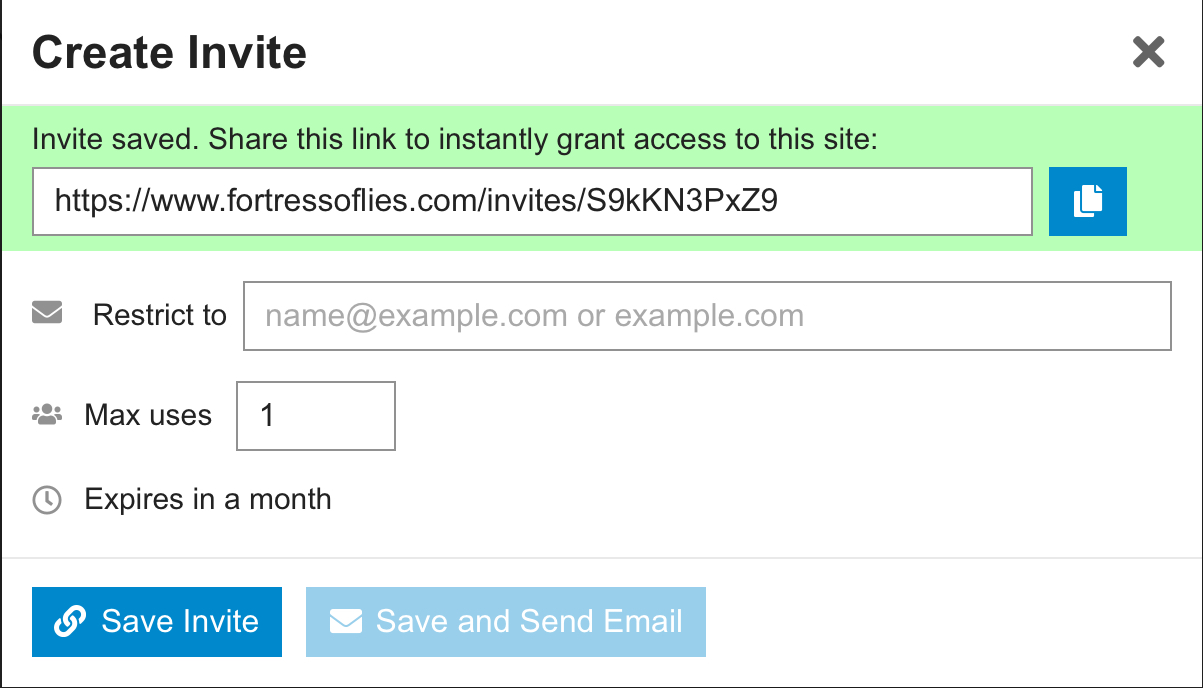
Task: Focus the Restrict to email input
Action: (707, 316)
